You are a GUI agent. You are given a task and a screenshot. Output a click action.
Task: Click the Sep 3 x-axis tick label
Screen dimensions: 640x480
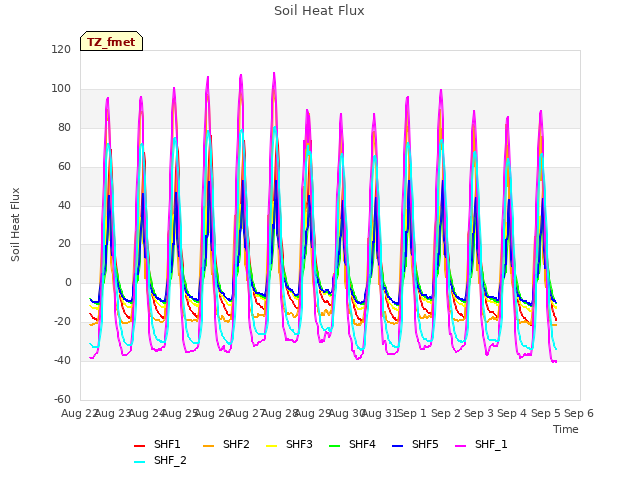pos(479,413)
